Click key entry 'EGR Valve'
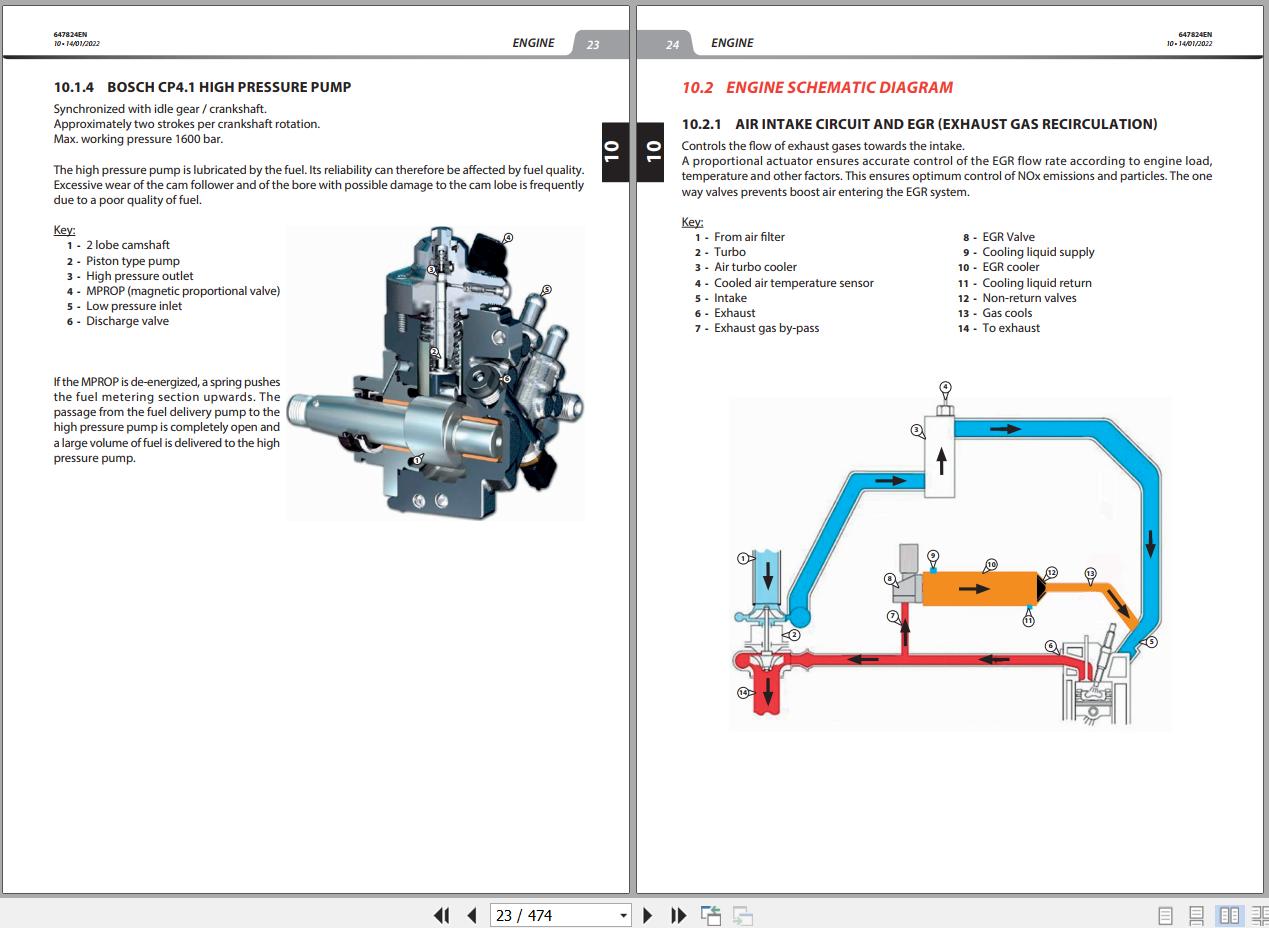Screen dimensions: 1269x928 pos(1009,237)
